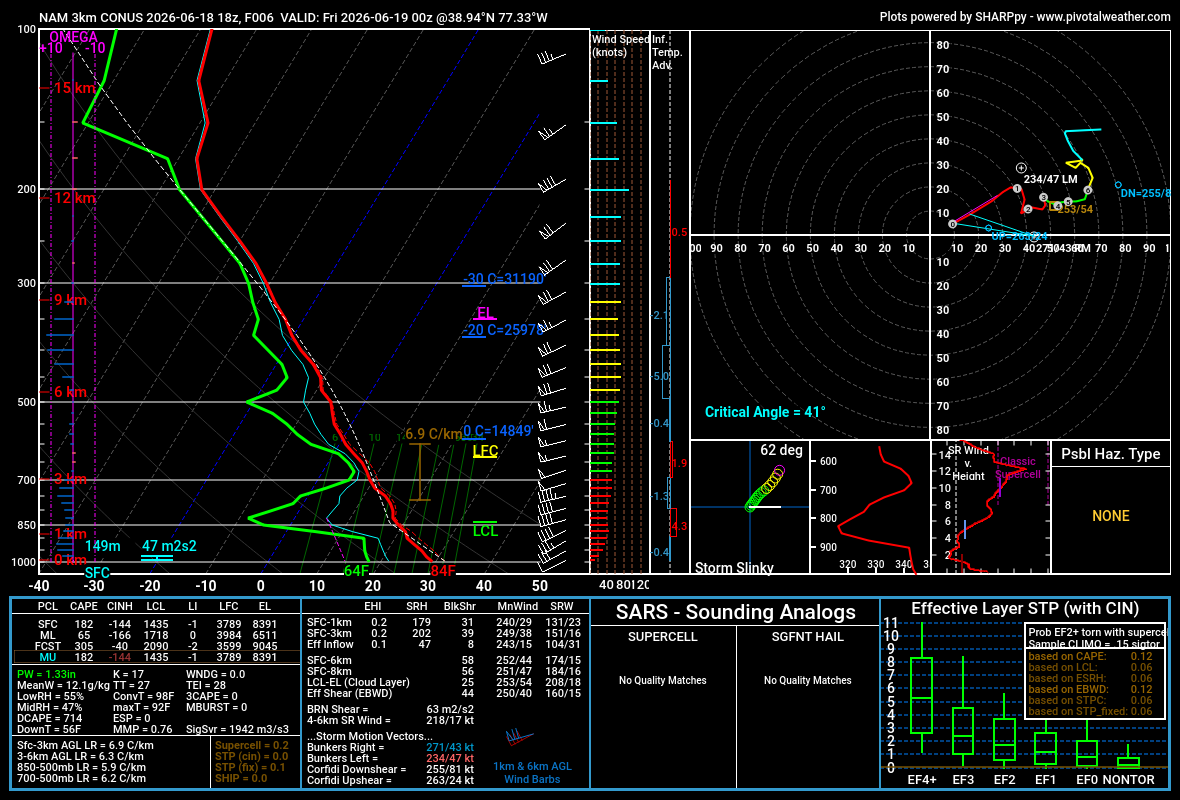Click the 64F surface dewpoint value
The height and width of the screenshot is (800, 1180).
click(x=356, y=571)
